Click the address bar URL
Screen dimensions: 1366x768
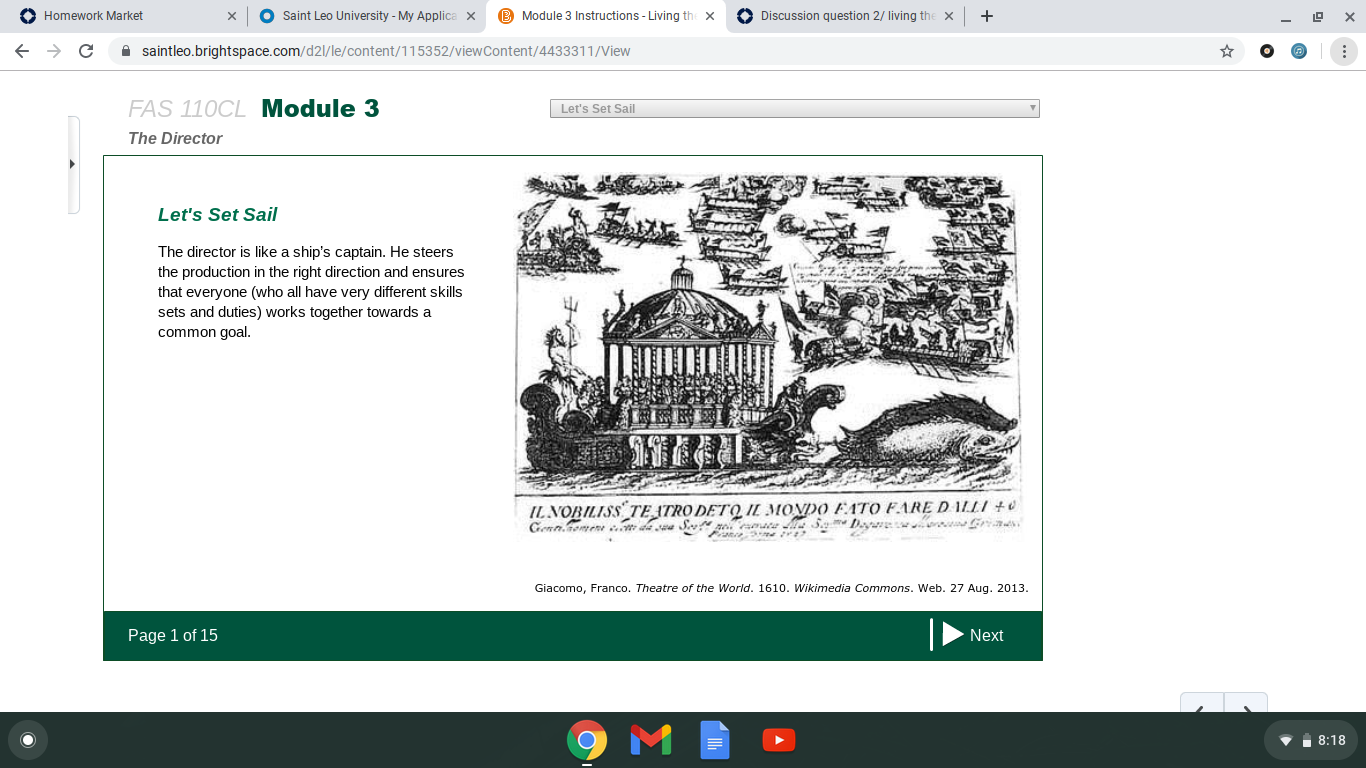386,51
